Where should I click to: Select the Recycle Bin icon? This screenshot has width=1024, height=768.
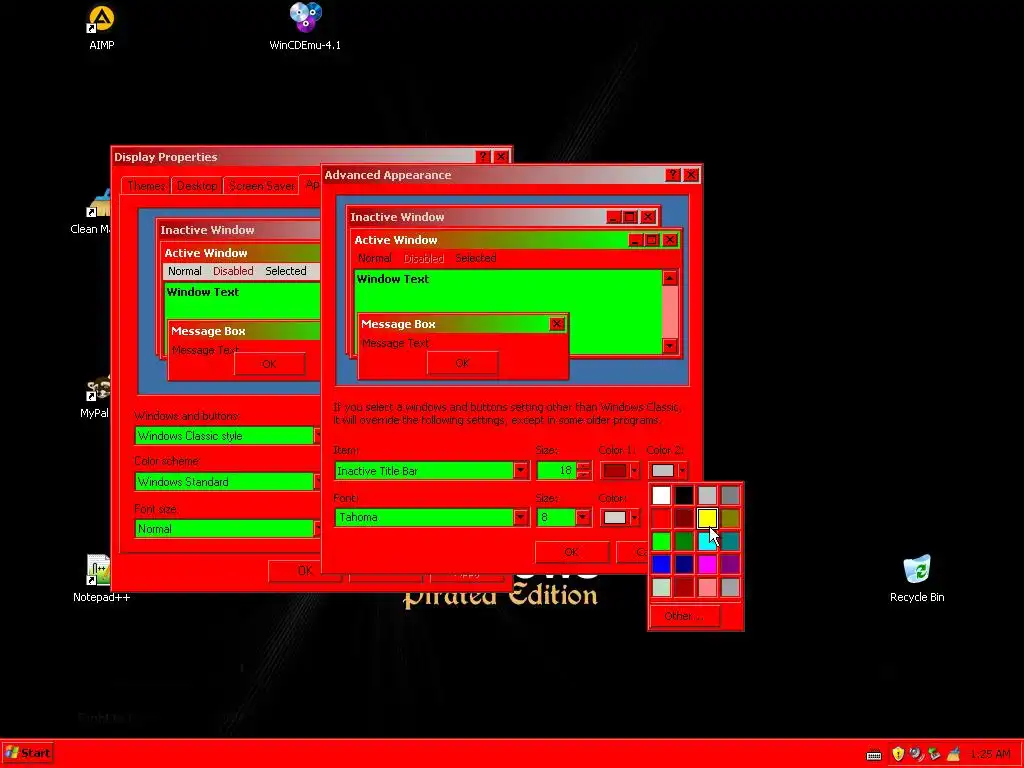(x=917, y=579)
